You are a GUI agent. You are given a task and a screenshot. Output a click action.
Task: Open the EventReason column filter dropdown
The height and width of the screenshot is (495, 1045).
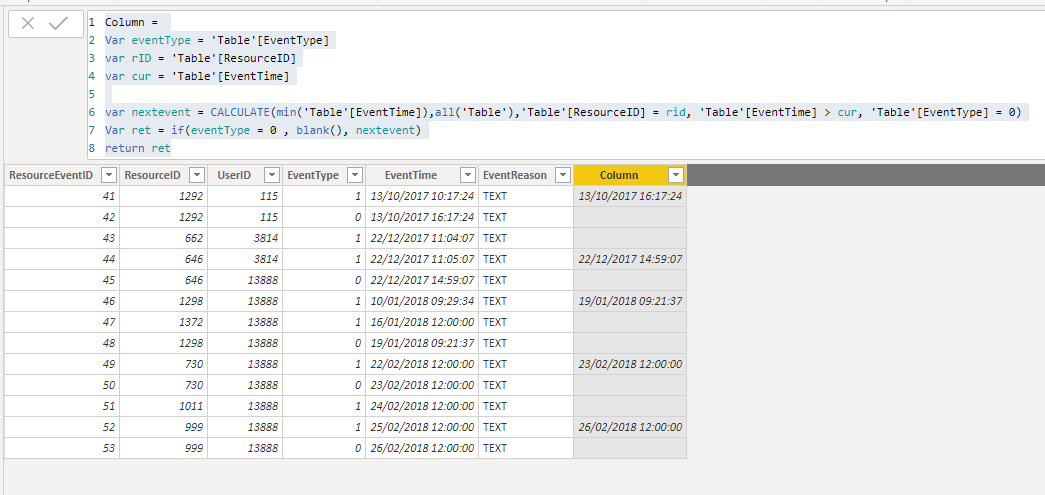coord(563,175)
